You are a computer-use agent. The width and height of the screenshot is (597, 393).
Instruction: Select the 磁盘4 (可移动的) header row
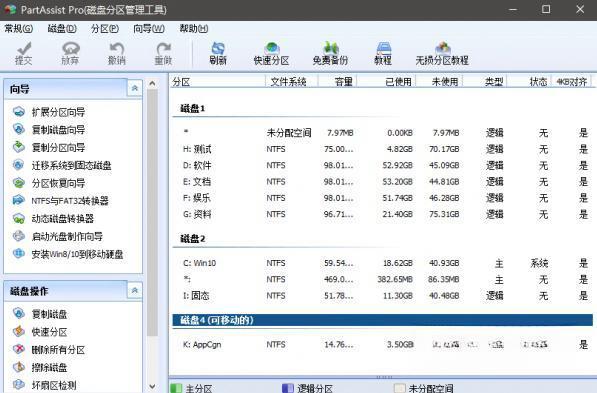(x=383, y=320)
